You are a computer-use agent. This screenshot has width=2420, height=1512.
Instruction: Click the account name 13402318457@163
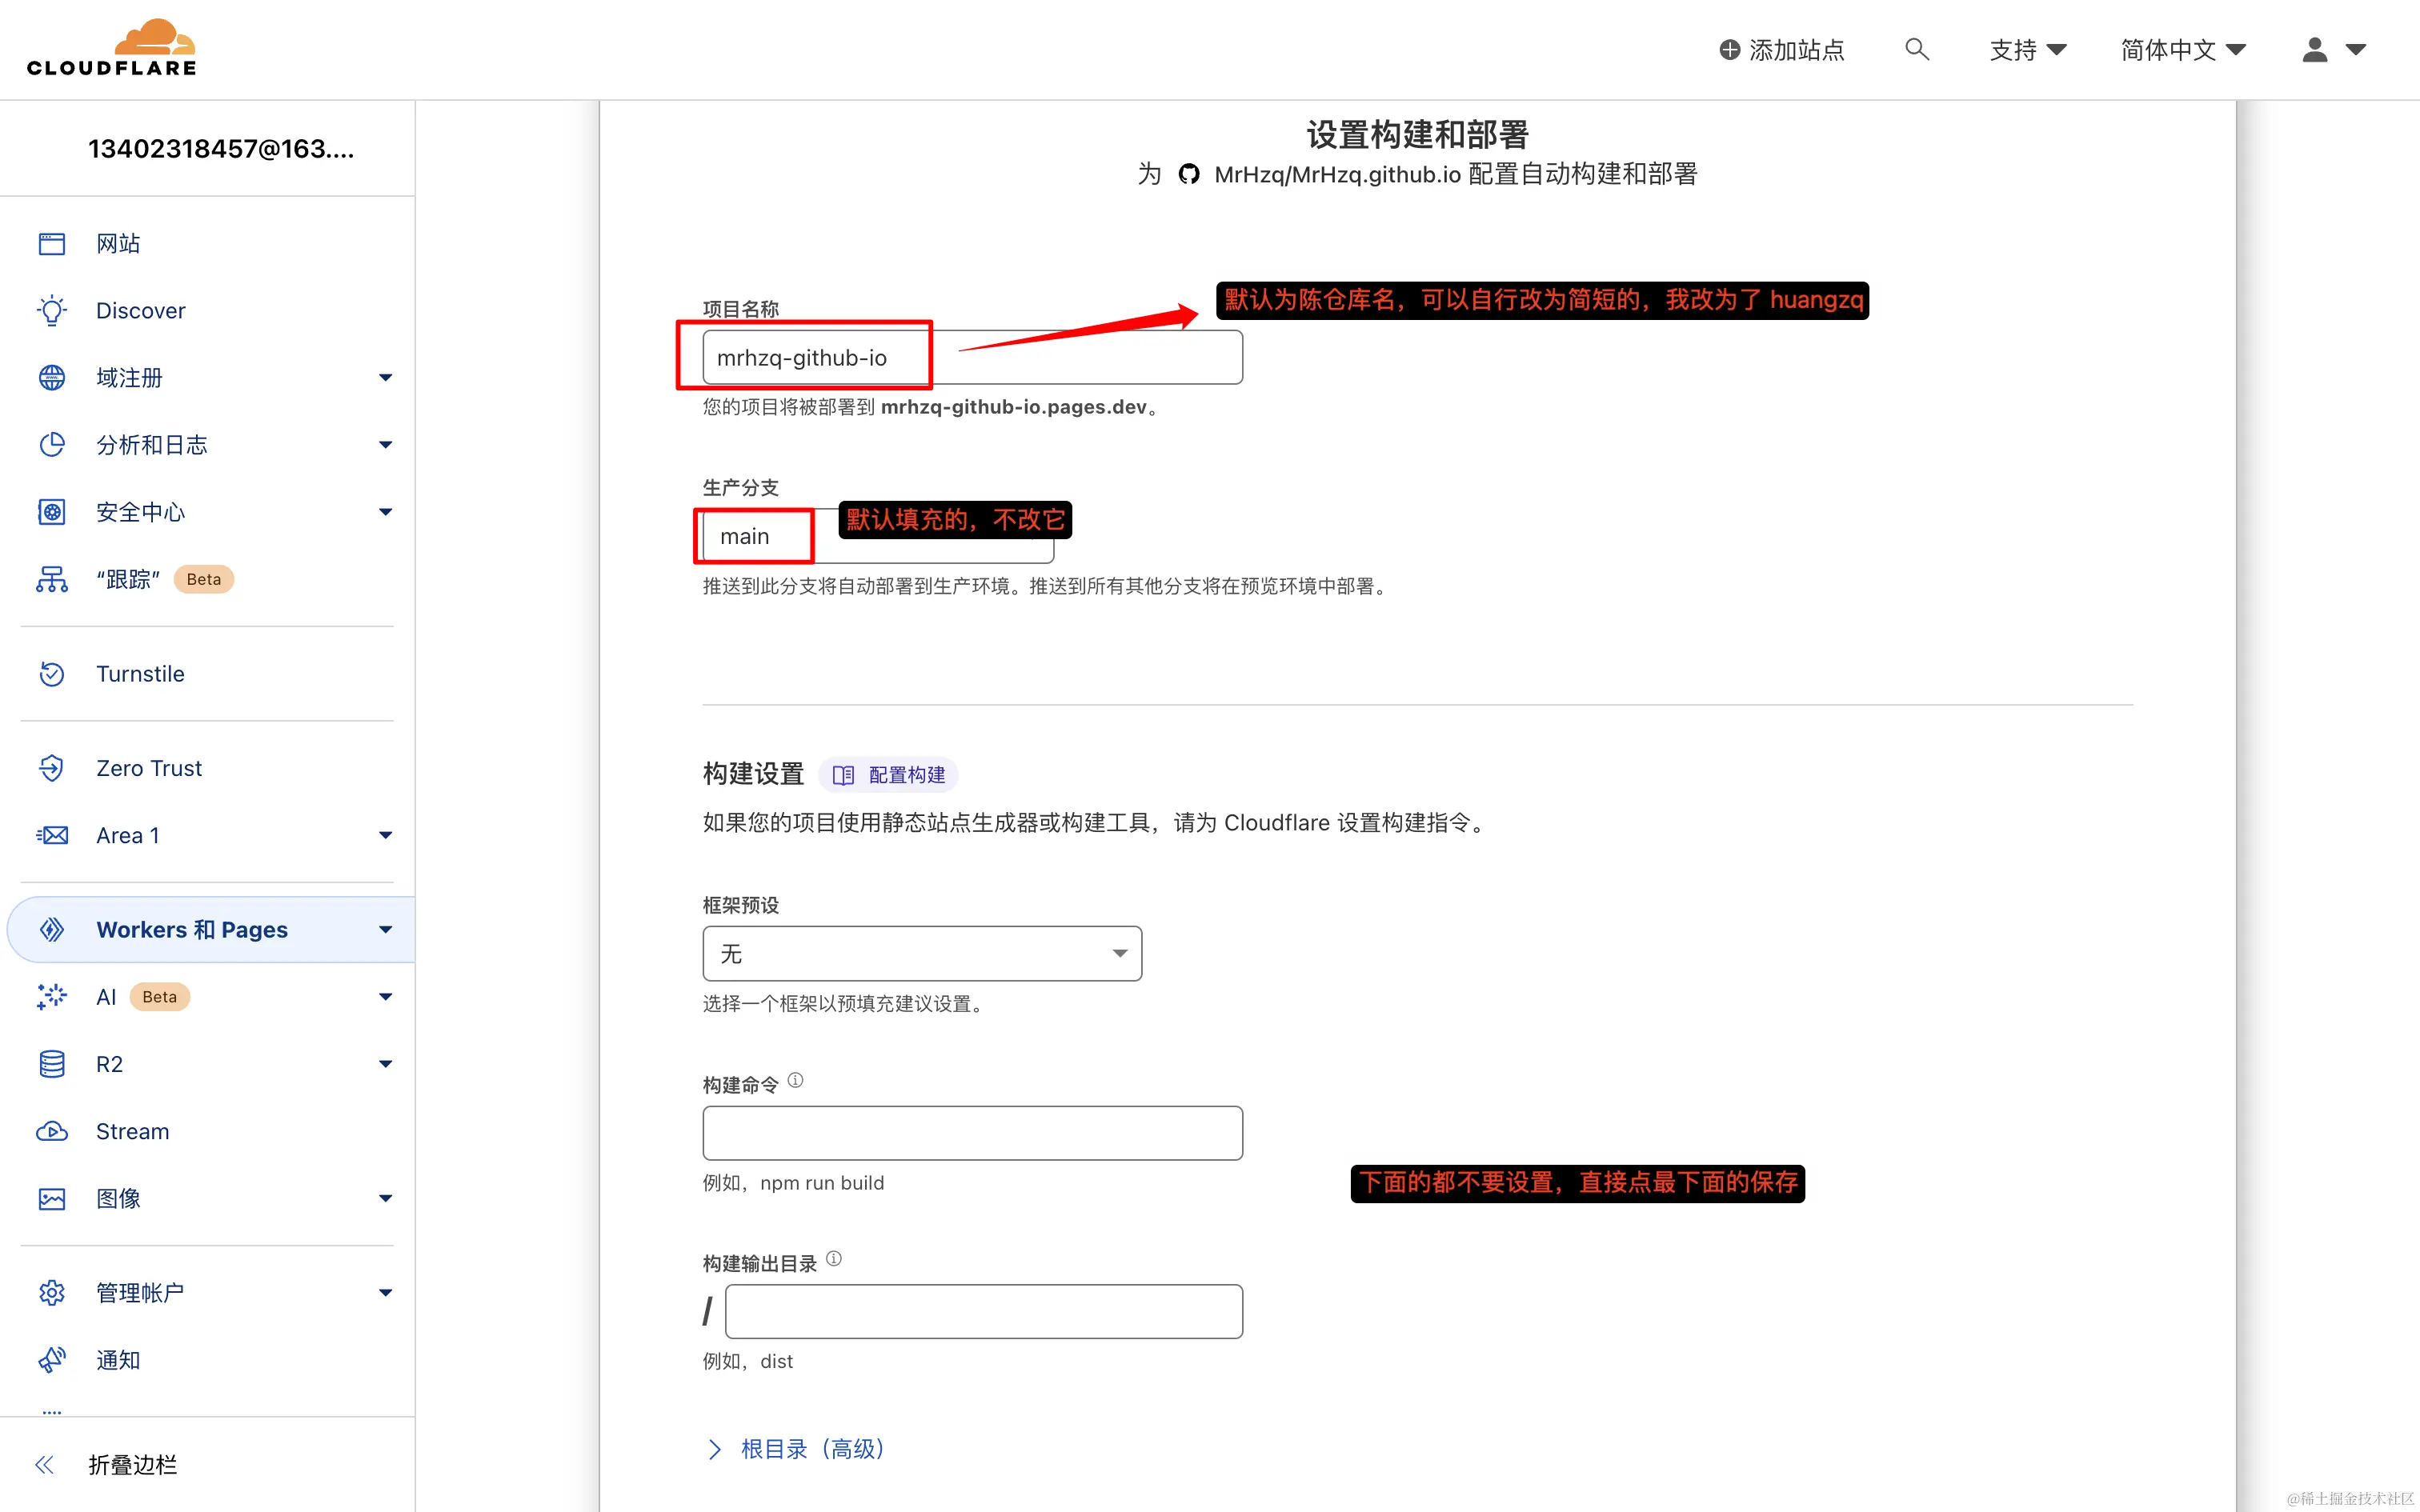point(221,149)
